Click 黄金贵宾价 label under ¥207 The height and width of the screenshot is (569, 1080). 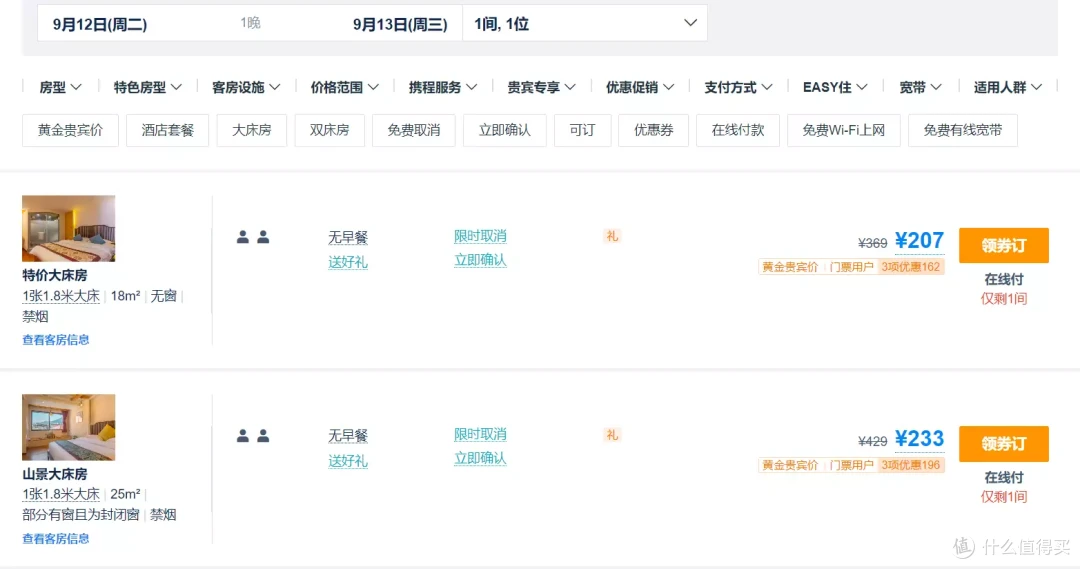[x=790, y=267]
